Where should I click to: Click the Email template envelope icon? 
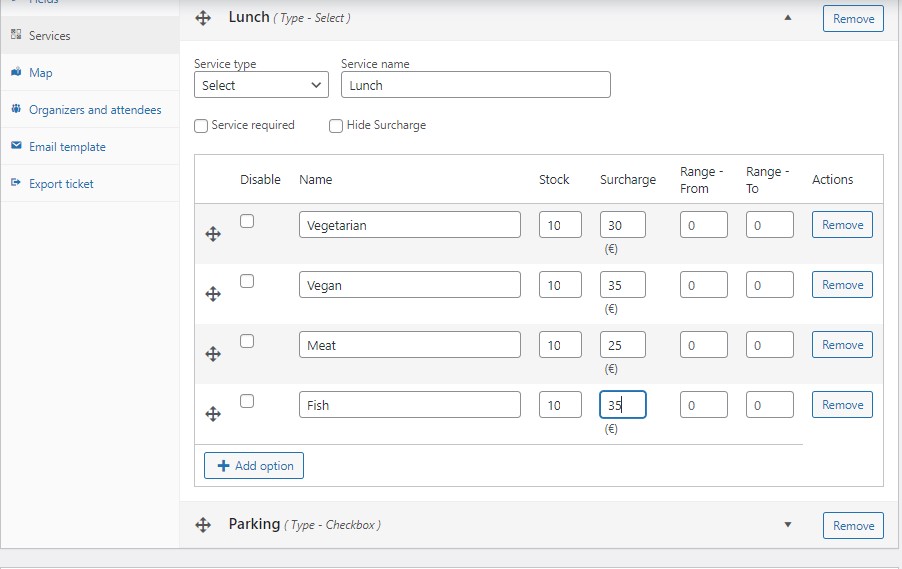[16, 147]
